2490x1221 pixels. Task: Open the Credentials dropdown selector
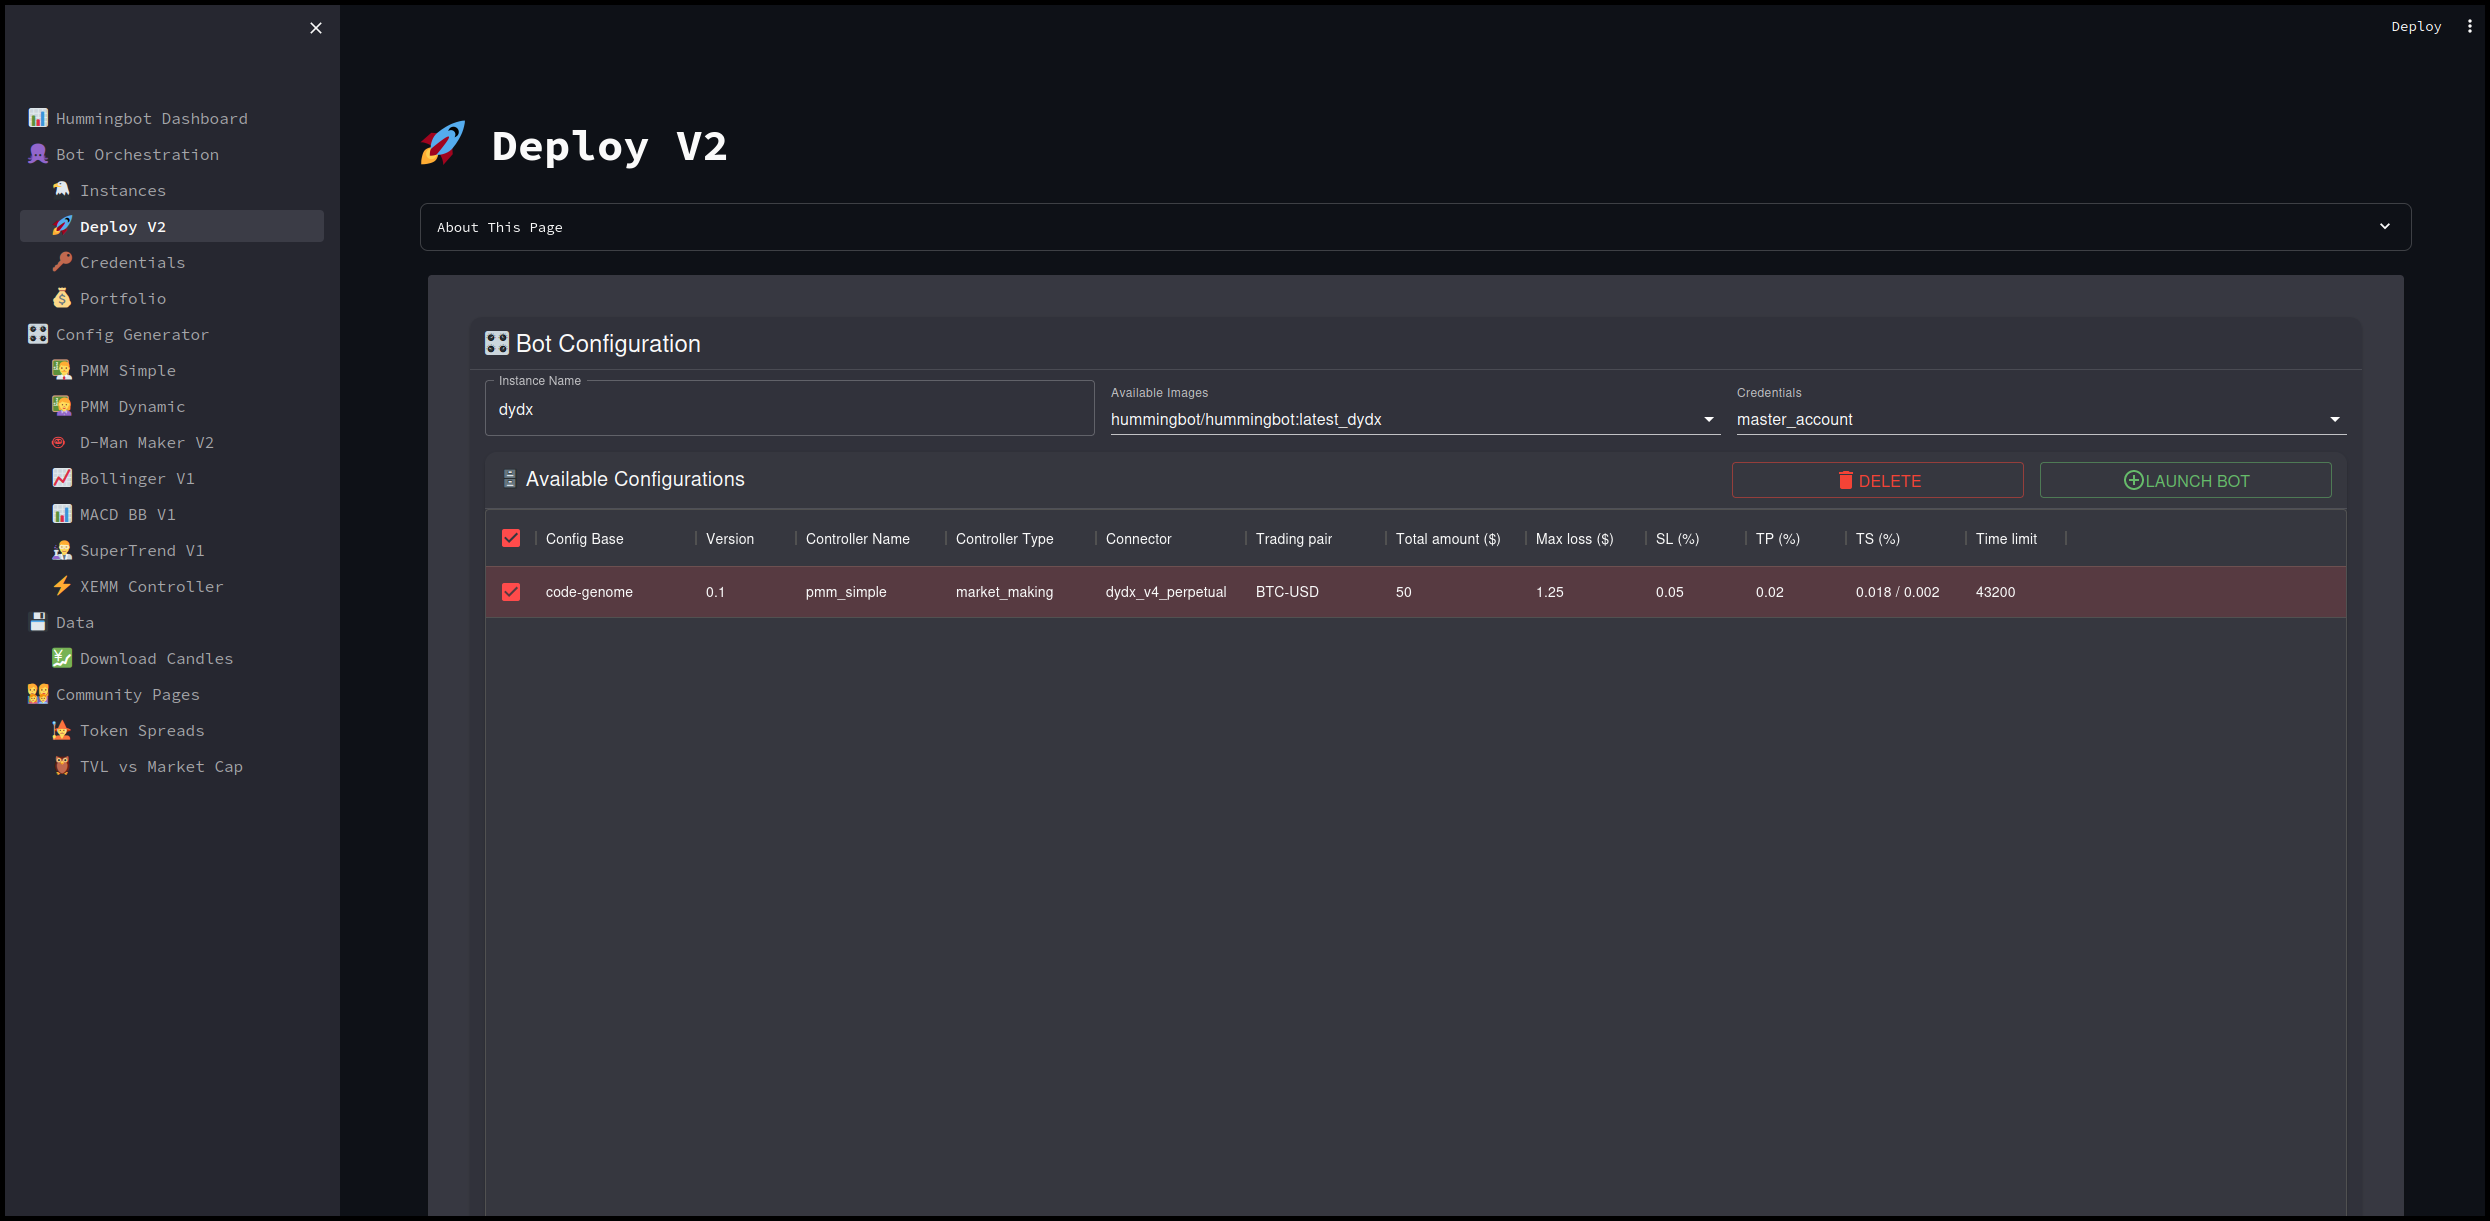[x=2040, y=420]
